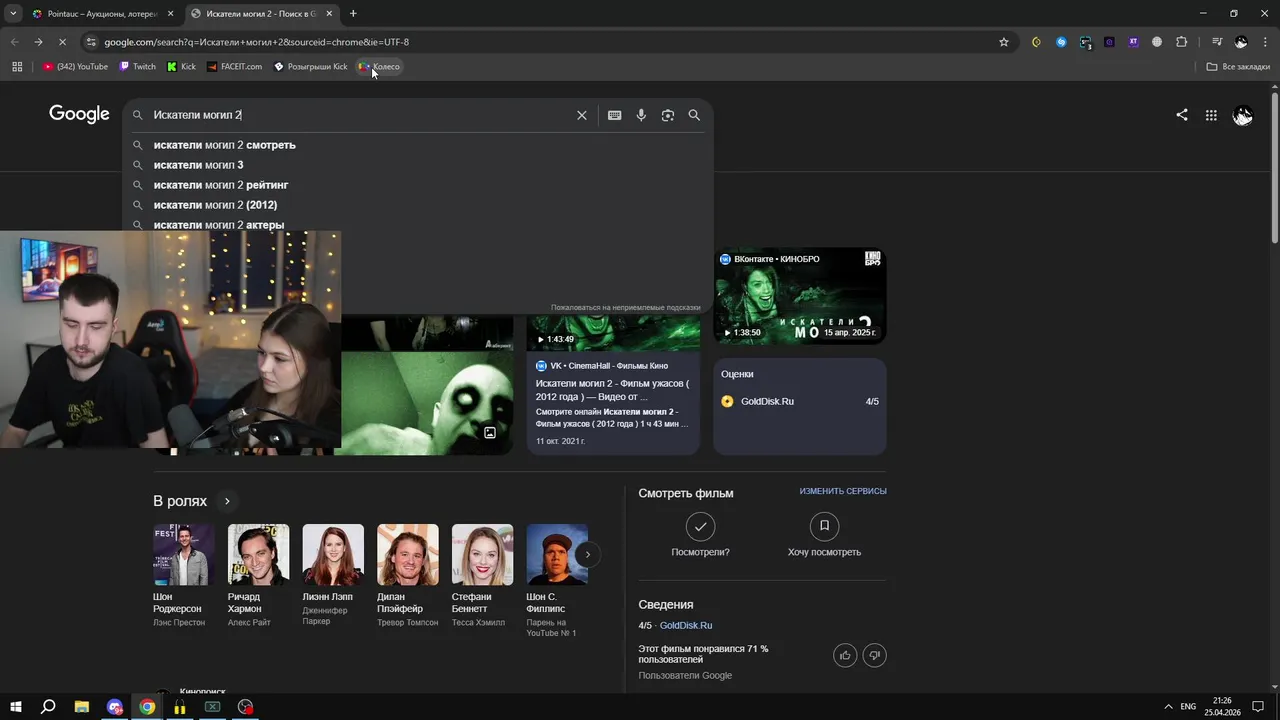Open the apps grid in bookmarks bar
The image size is (1280, 720).
tap(17, 67)
